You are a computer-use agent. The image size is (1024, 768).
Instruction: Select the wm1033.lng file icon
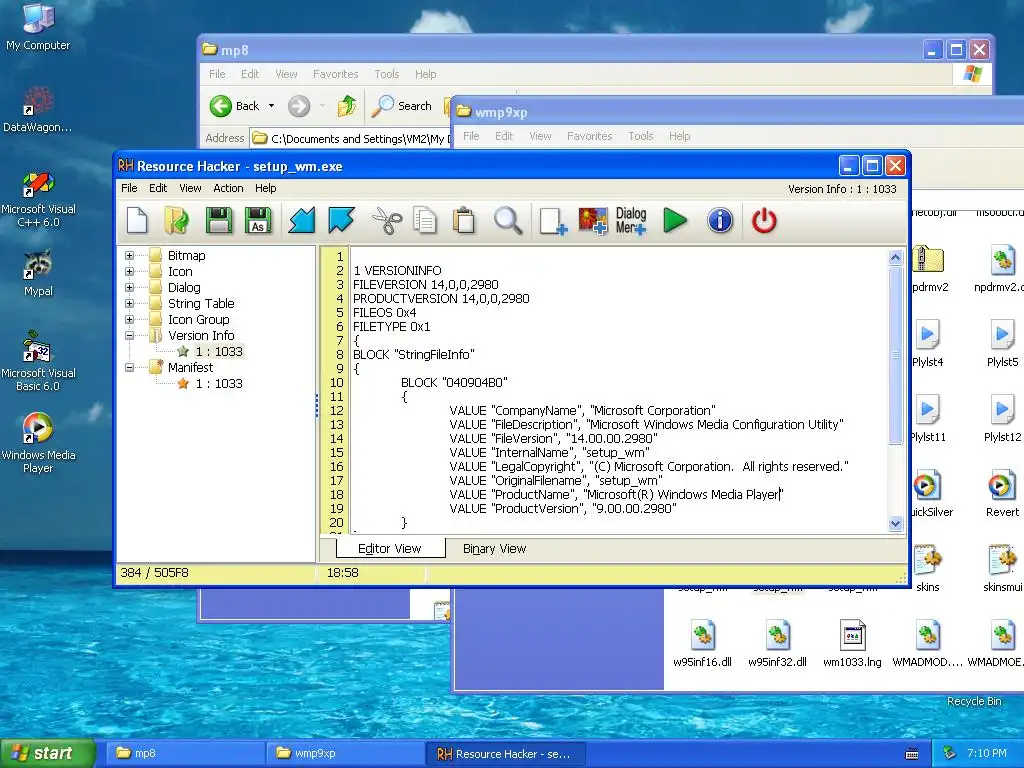coord(852,643)
